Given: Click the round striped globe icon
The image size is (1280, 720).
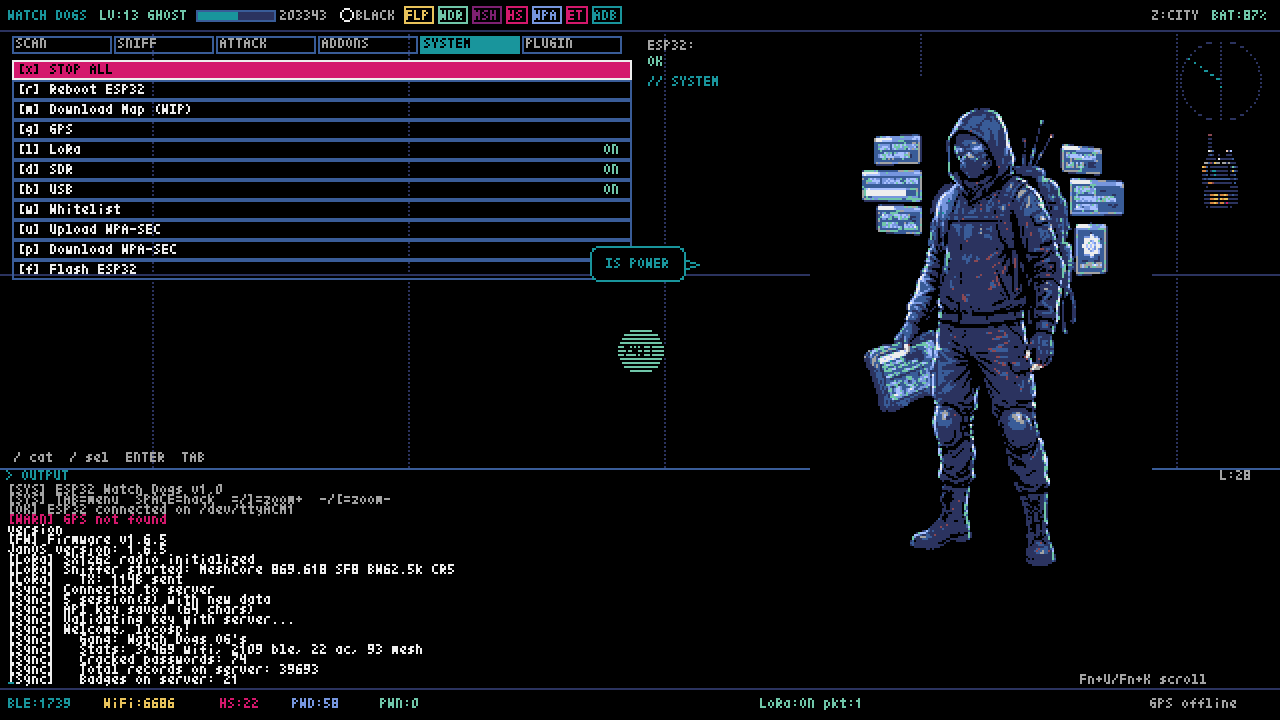Looking at the screenshot, I should (x=641, y=351).
